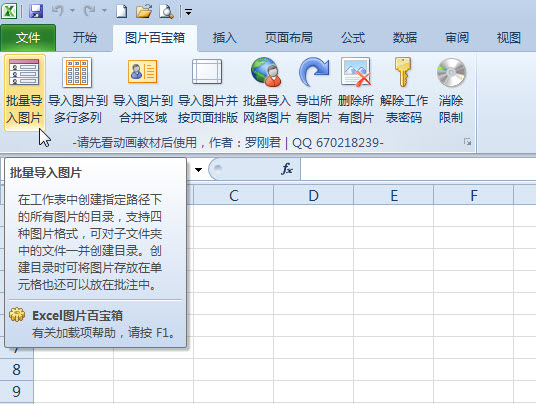The width and height of the screenshot is (536, 404).
Task: Save the workbook with the floppy icon
Action: click(36, 11)
